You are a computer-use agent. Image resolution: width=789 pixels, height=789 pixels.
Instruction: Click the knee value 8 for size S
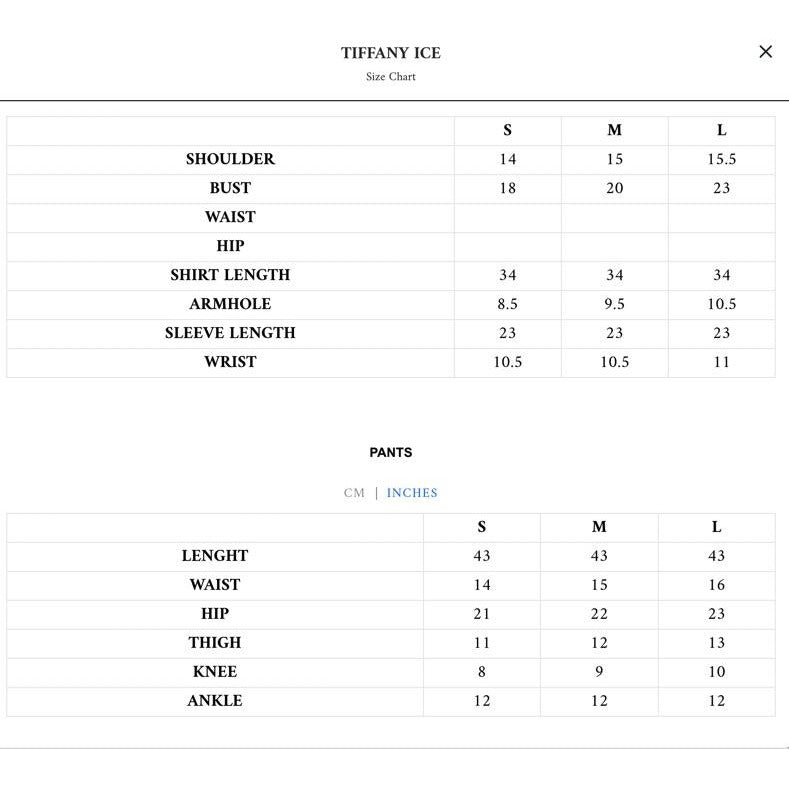[482, 672]
